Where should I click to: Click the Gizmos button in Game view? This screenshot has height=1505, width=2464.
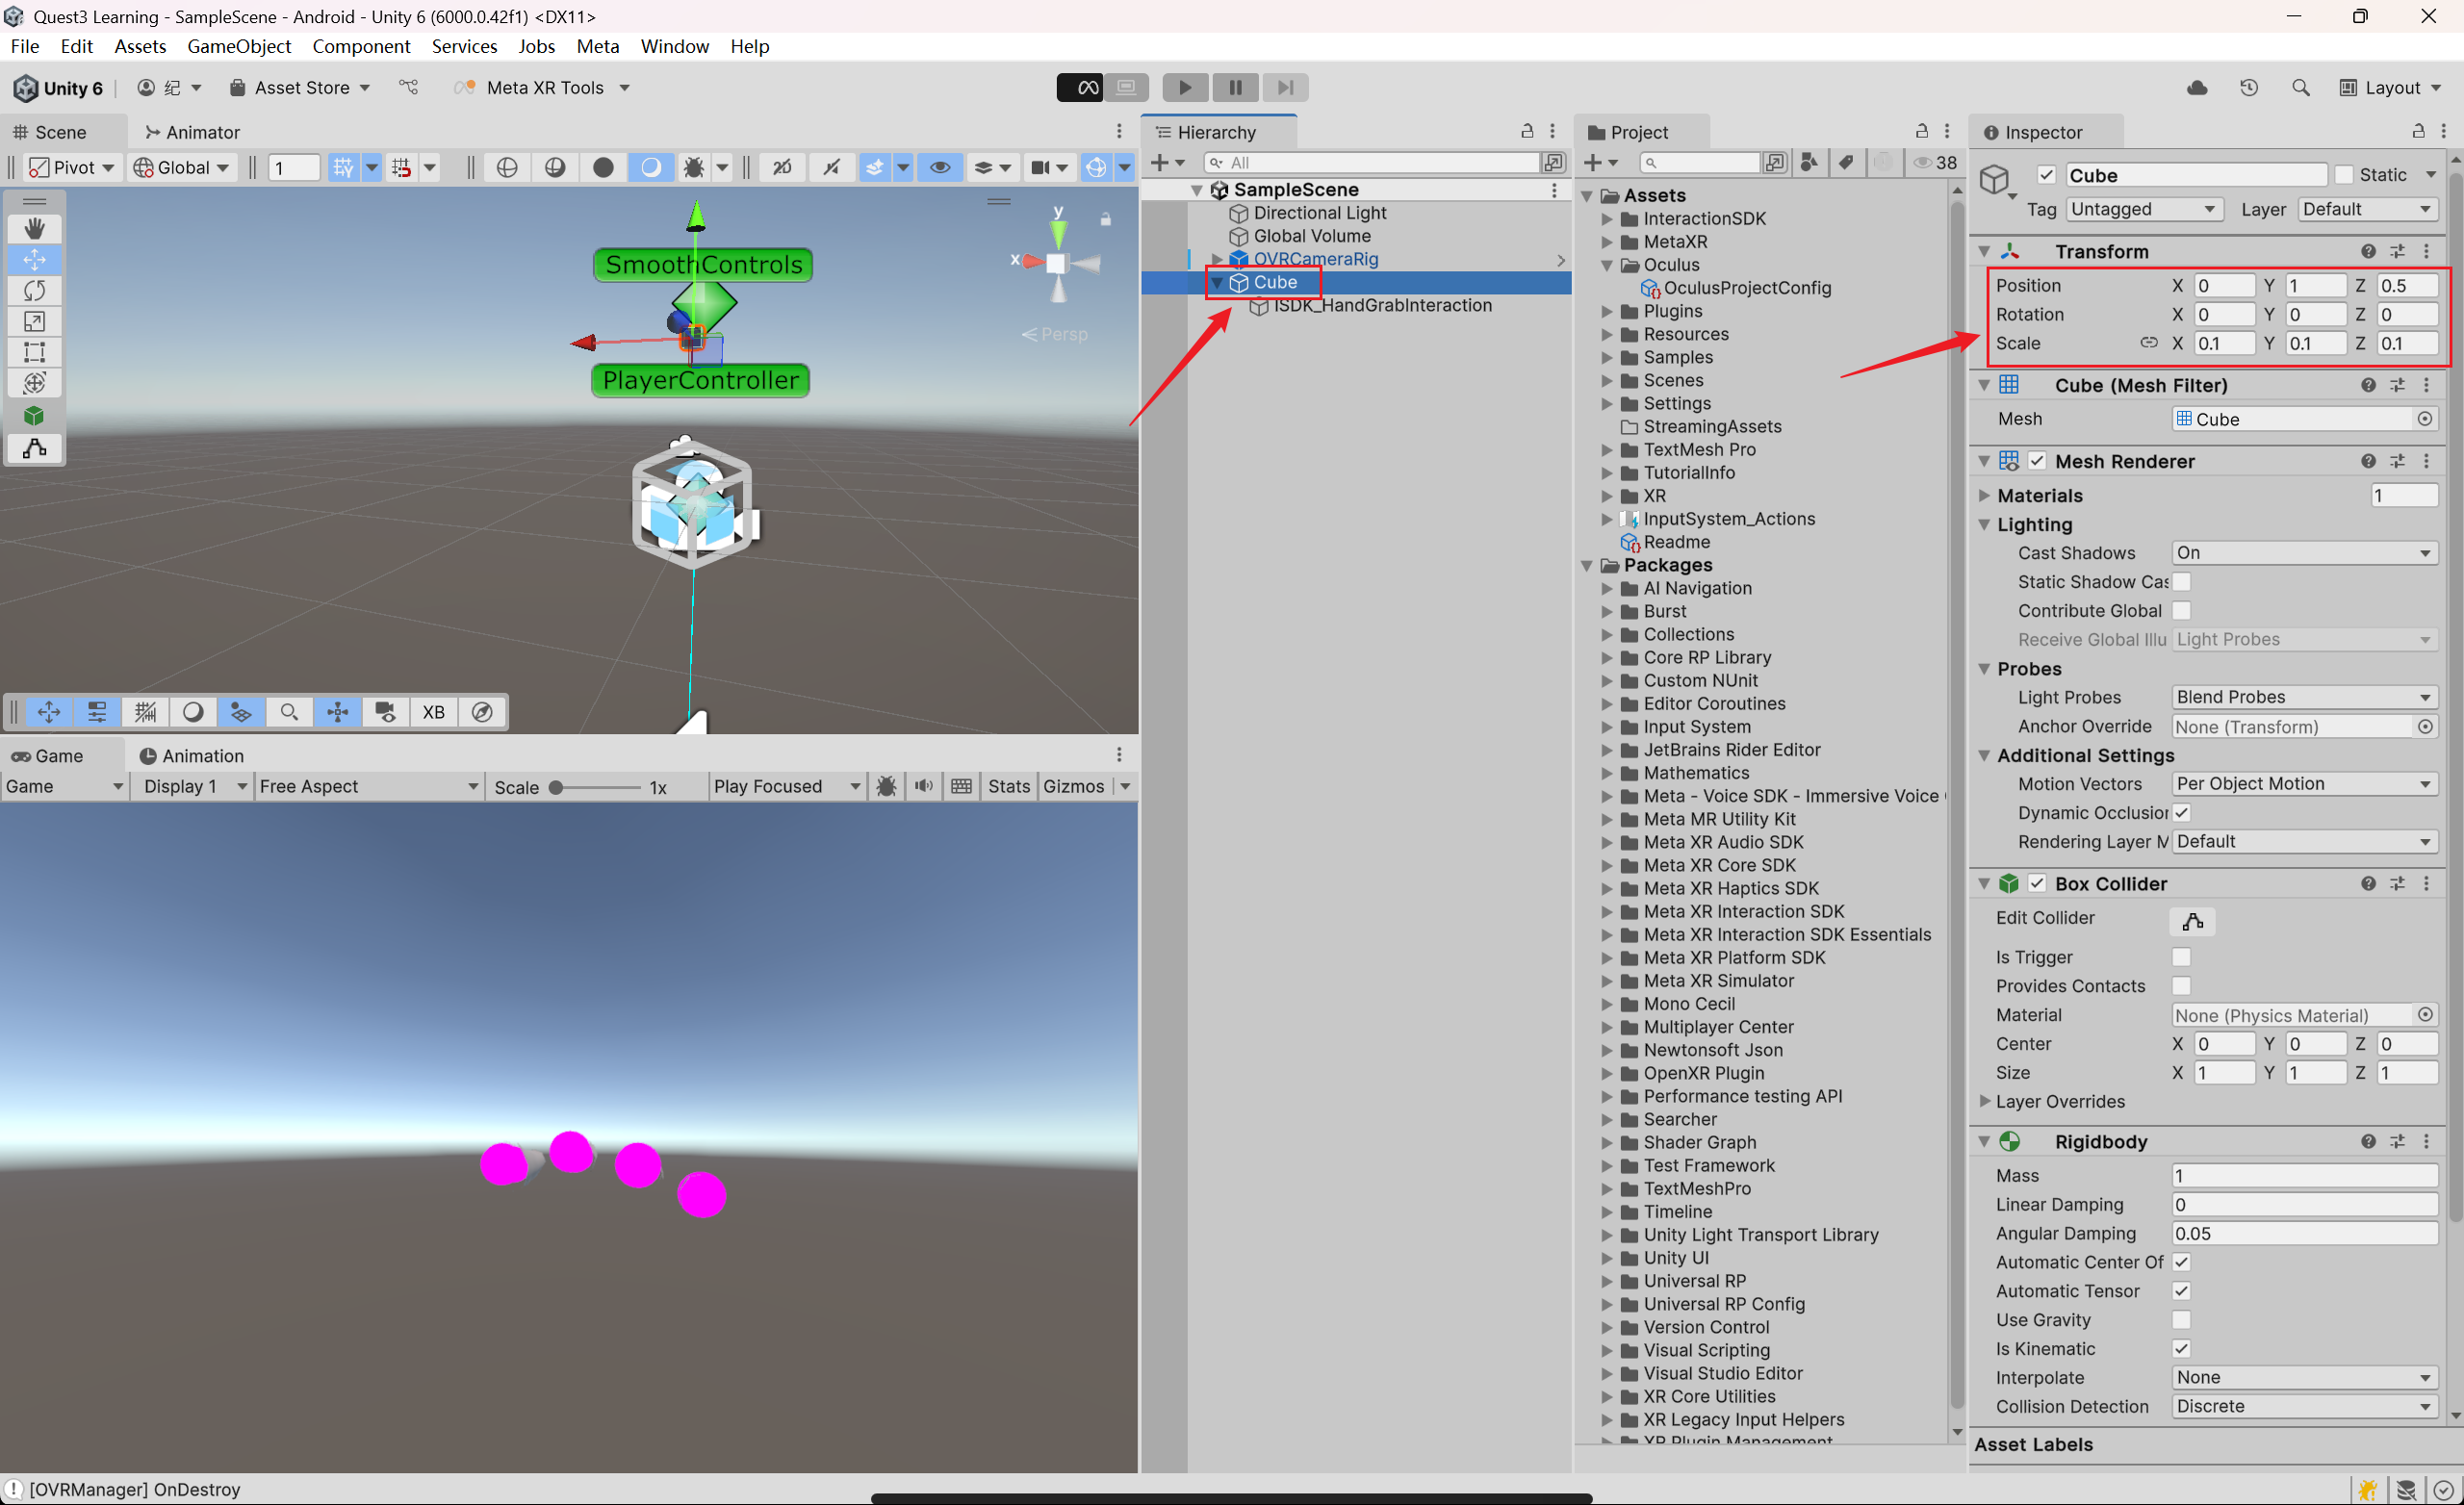(x=1073, y=787)
